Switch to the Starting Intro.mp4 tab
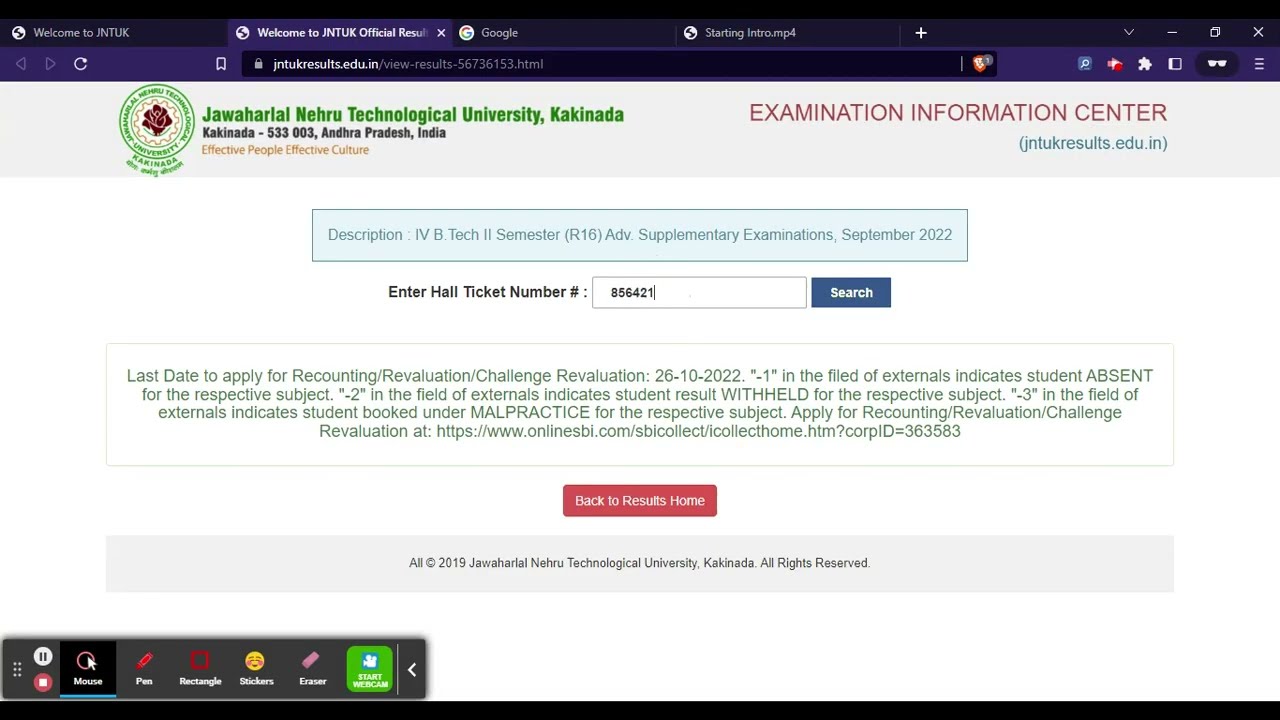 coord(786,33)
